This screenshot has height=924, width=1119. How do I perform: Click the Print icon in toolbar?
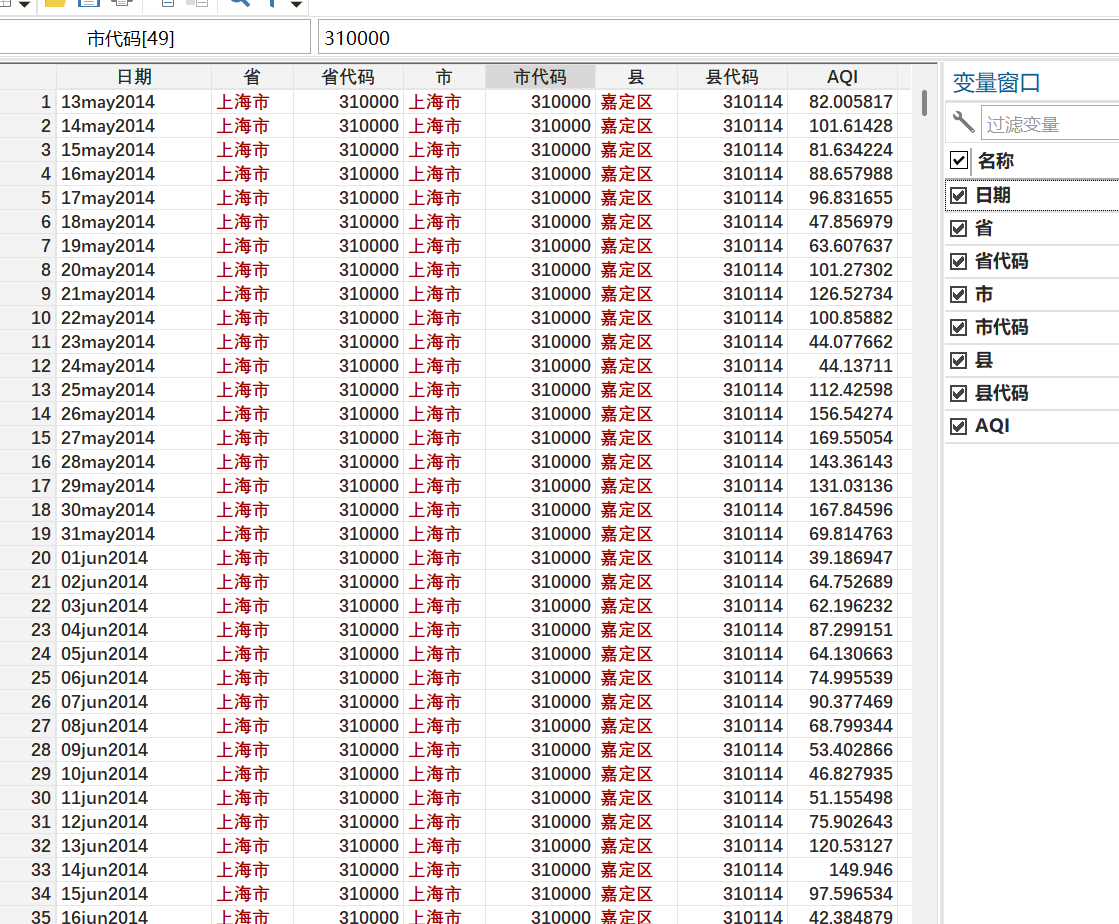[121, 3]
